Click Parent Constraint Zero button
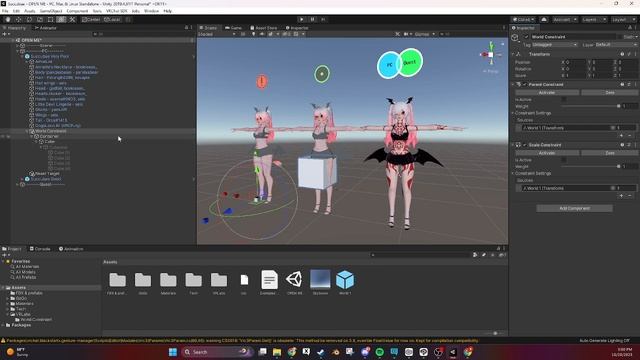Image resolution: width=640 pixels, height=360 pixels. 610,93
